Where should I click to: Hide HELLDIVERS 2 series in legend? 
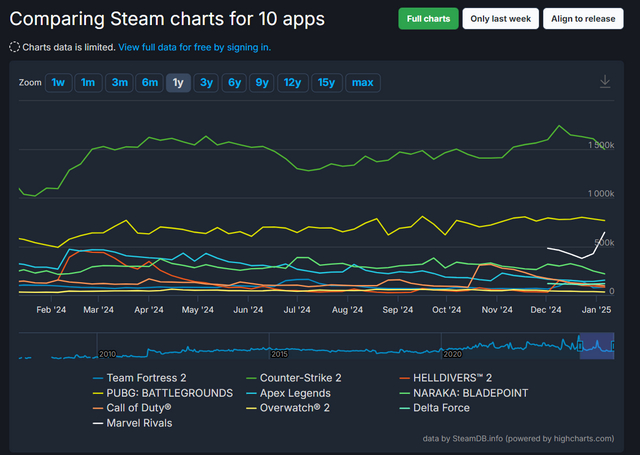click(x=446, y=378)
